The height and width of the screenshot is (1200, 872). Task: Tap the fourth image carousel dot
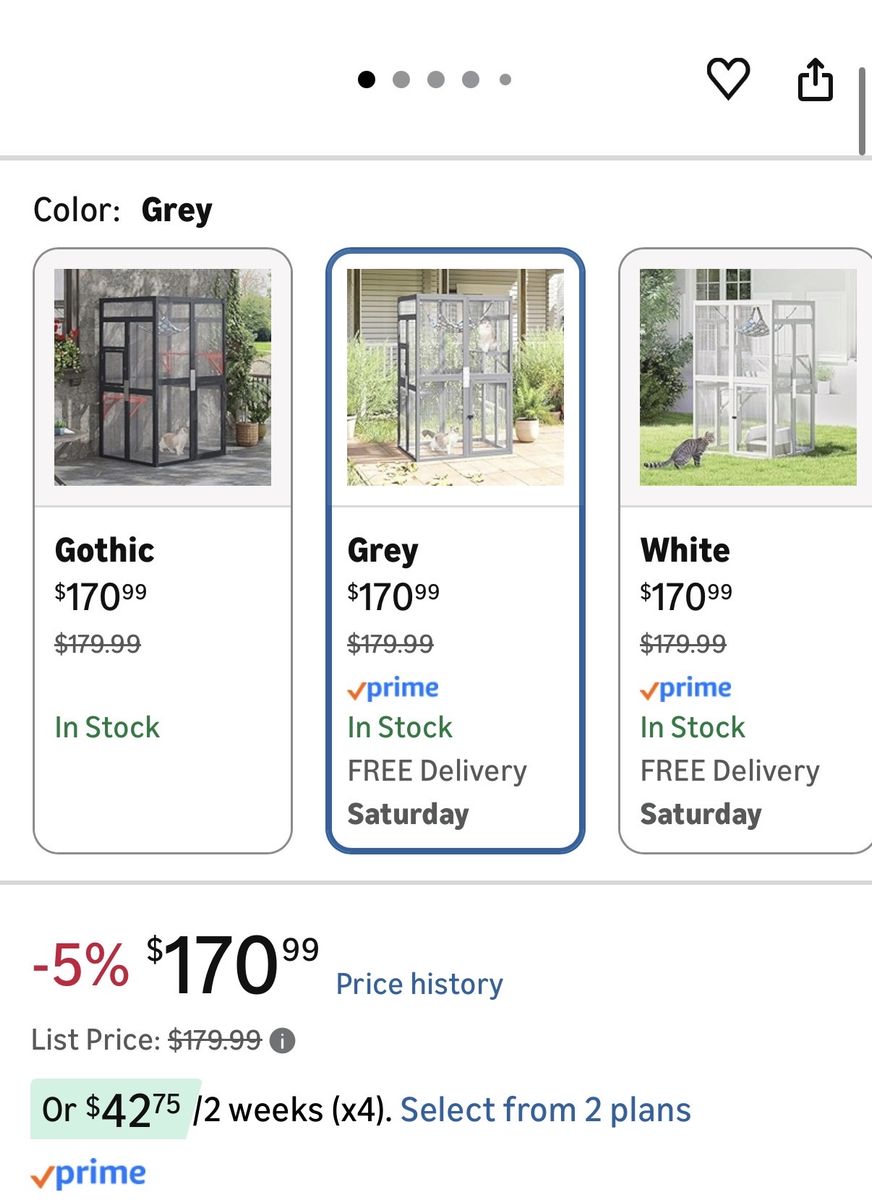point(470,79)
